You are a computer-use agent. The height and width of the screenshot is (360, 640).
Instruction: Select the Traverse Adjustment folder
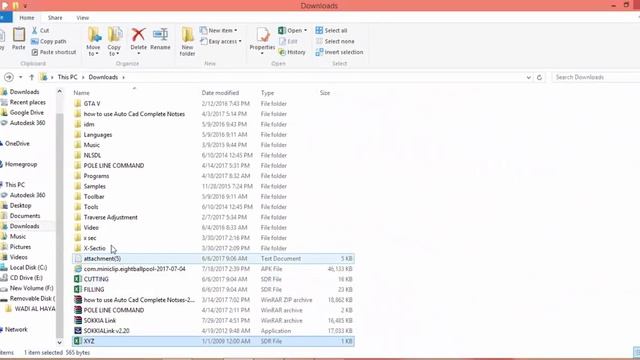coord(213,217)
